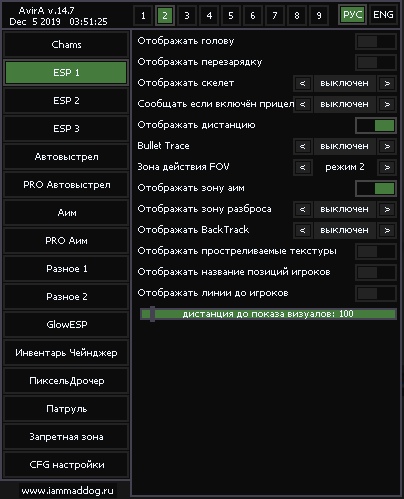
Task: Click right arrow for Зона действия FOV
Action: pyautogui.click(x=387, y=167)
